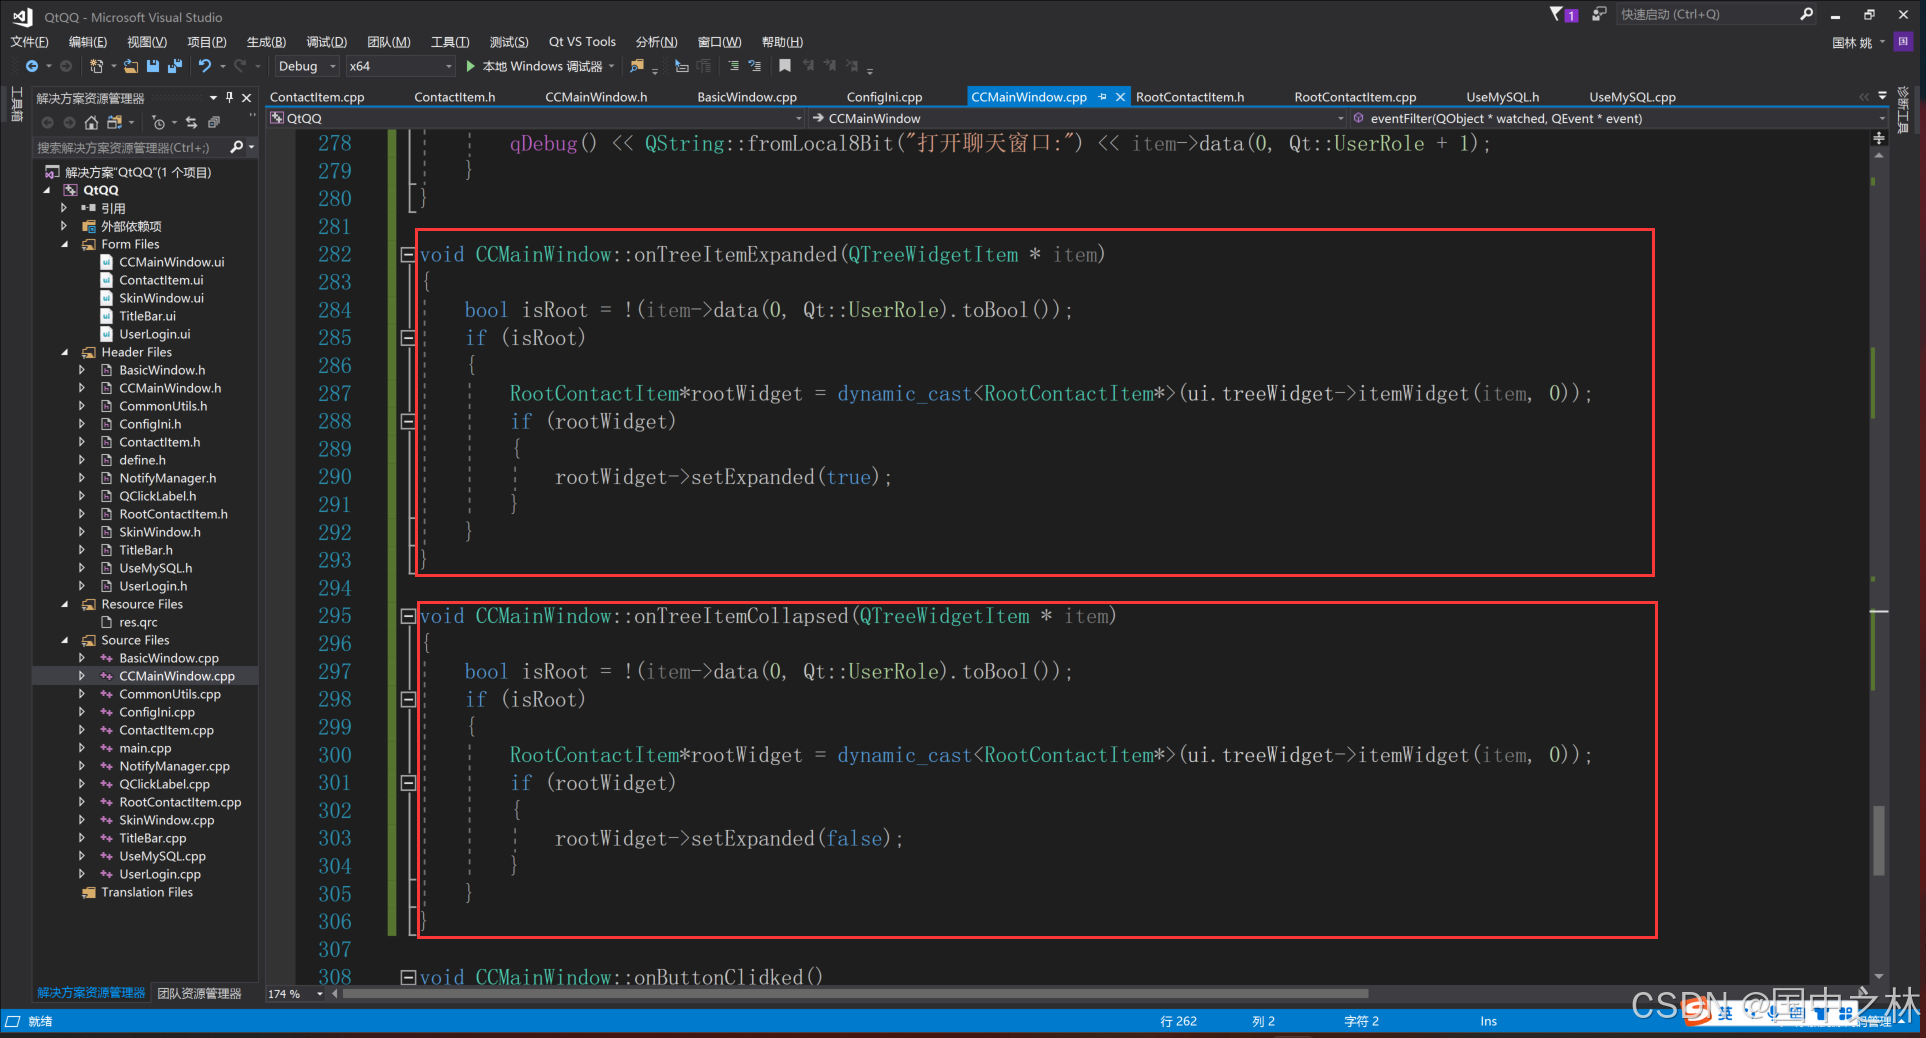Viewport: 1926px width, 1038px height.
Task: Click the purple user account avatar
Action: pos(1903,41)
